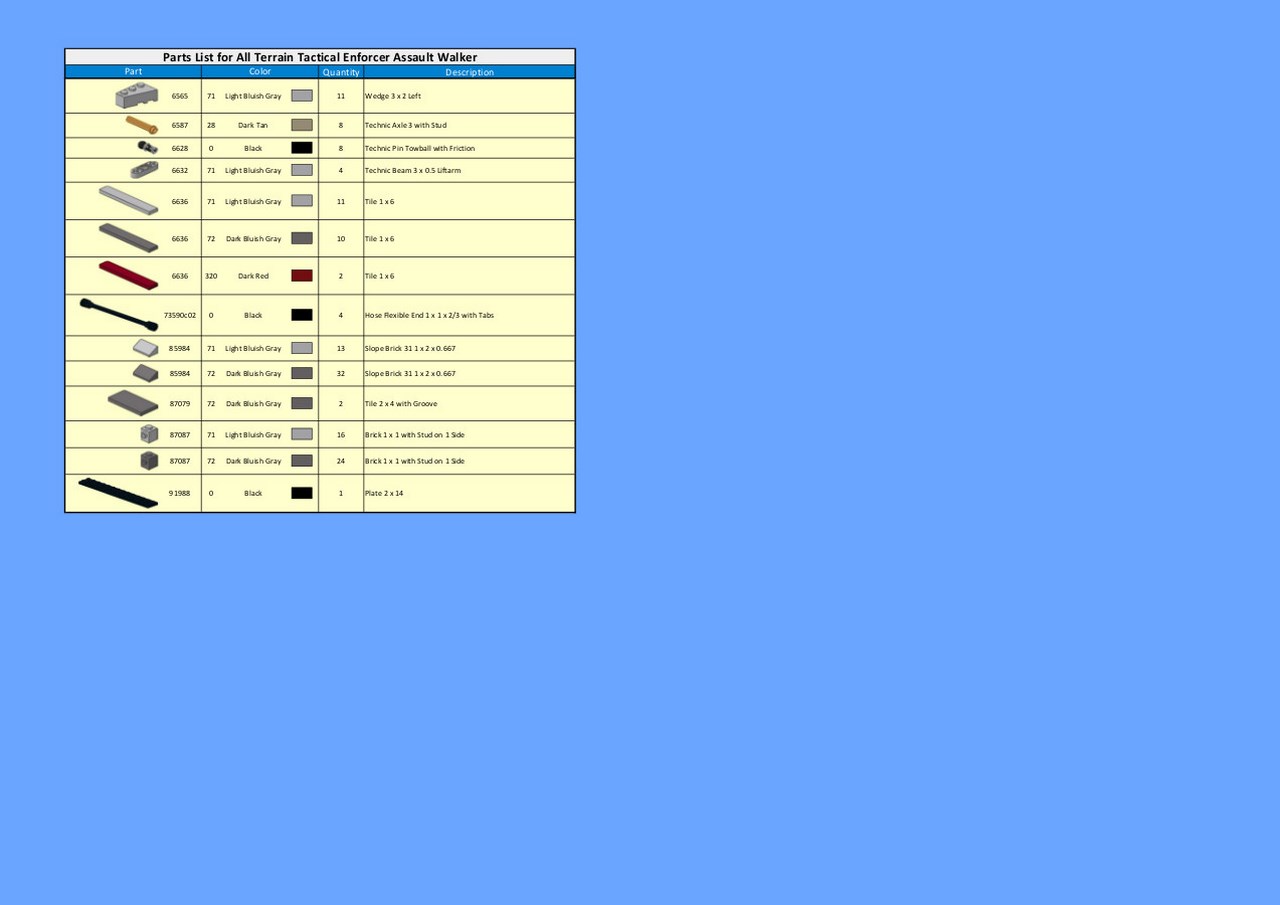Click 'Technic Beam 3 x 0.5 Liftarm' description
Screen dimensions: 1280x905
(413, 170)
